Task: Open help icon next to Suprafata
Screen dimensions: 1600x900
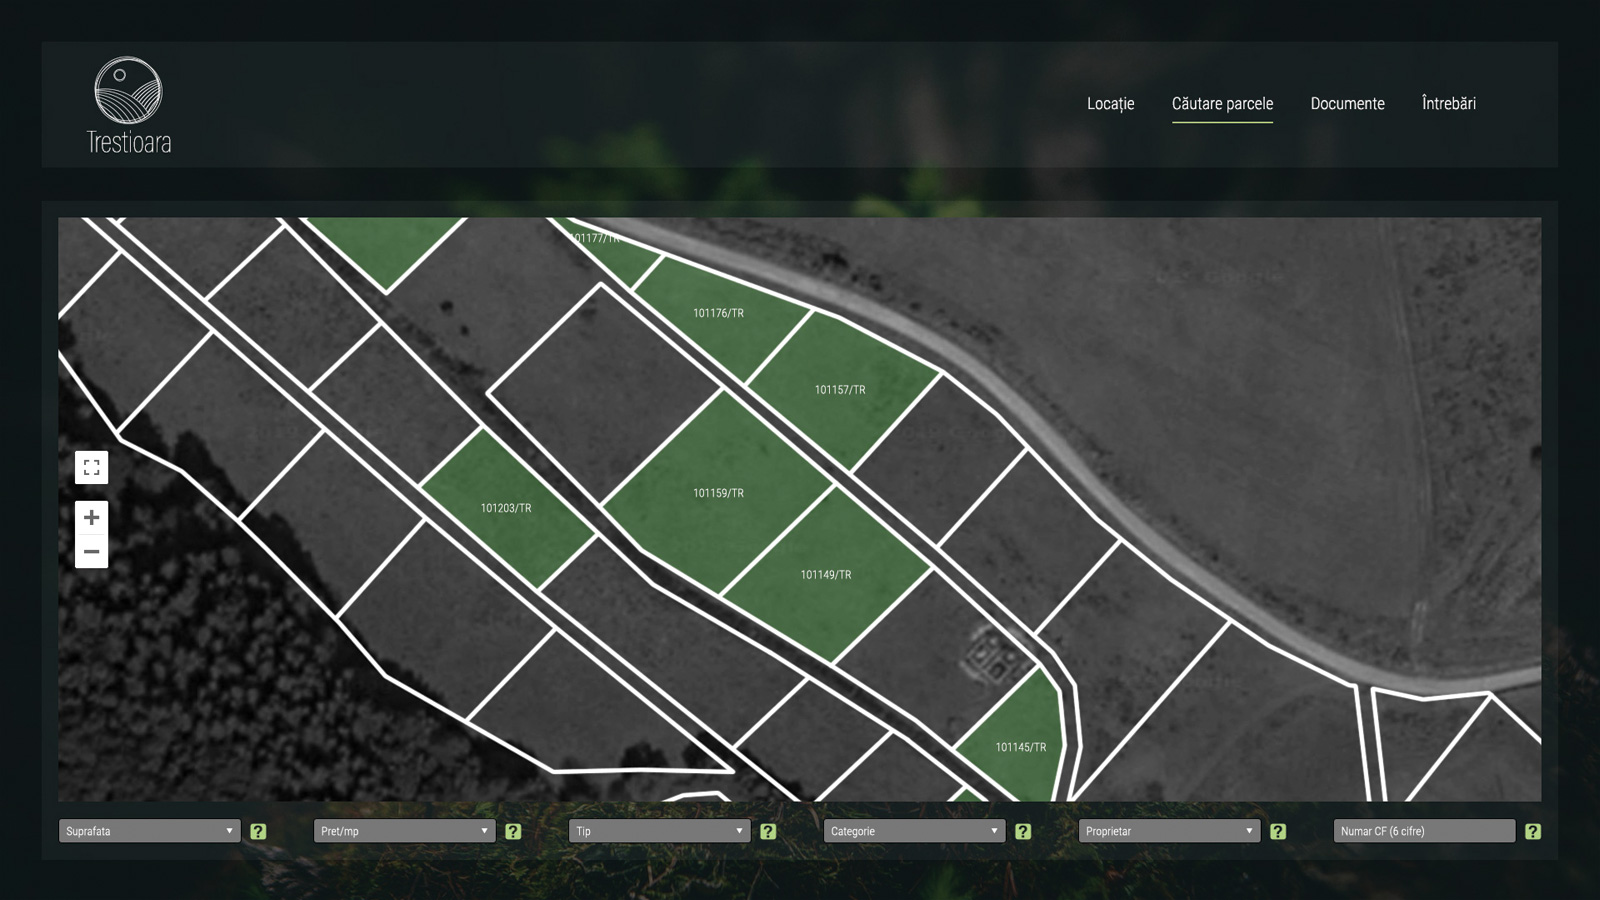Action: coord(258,831)
